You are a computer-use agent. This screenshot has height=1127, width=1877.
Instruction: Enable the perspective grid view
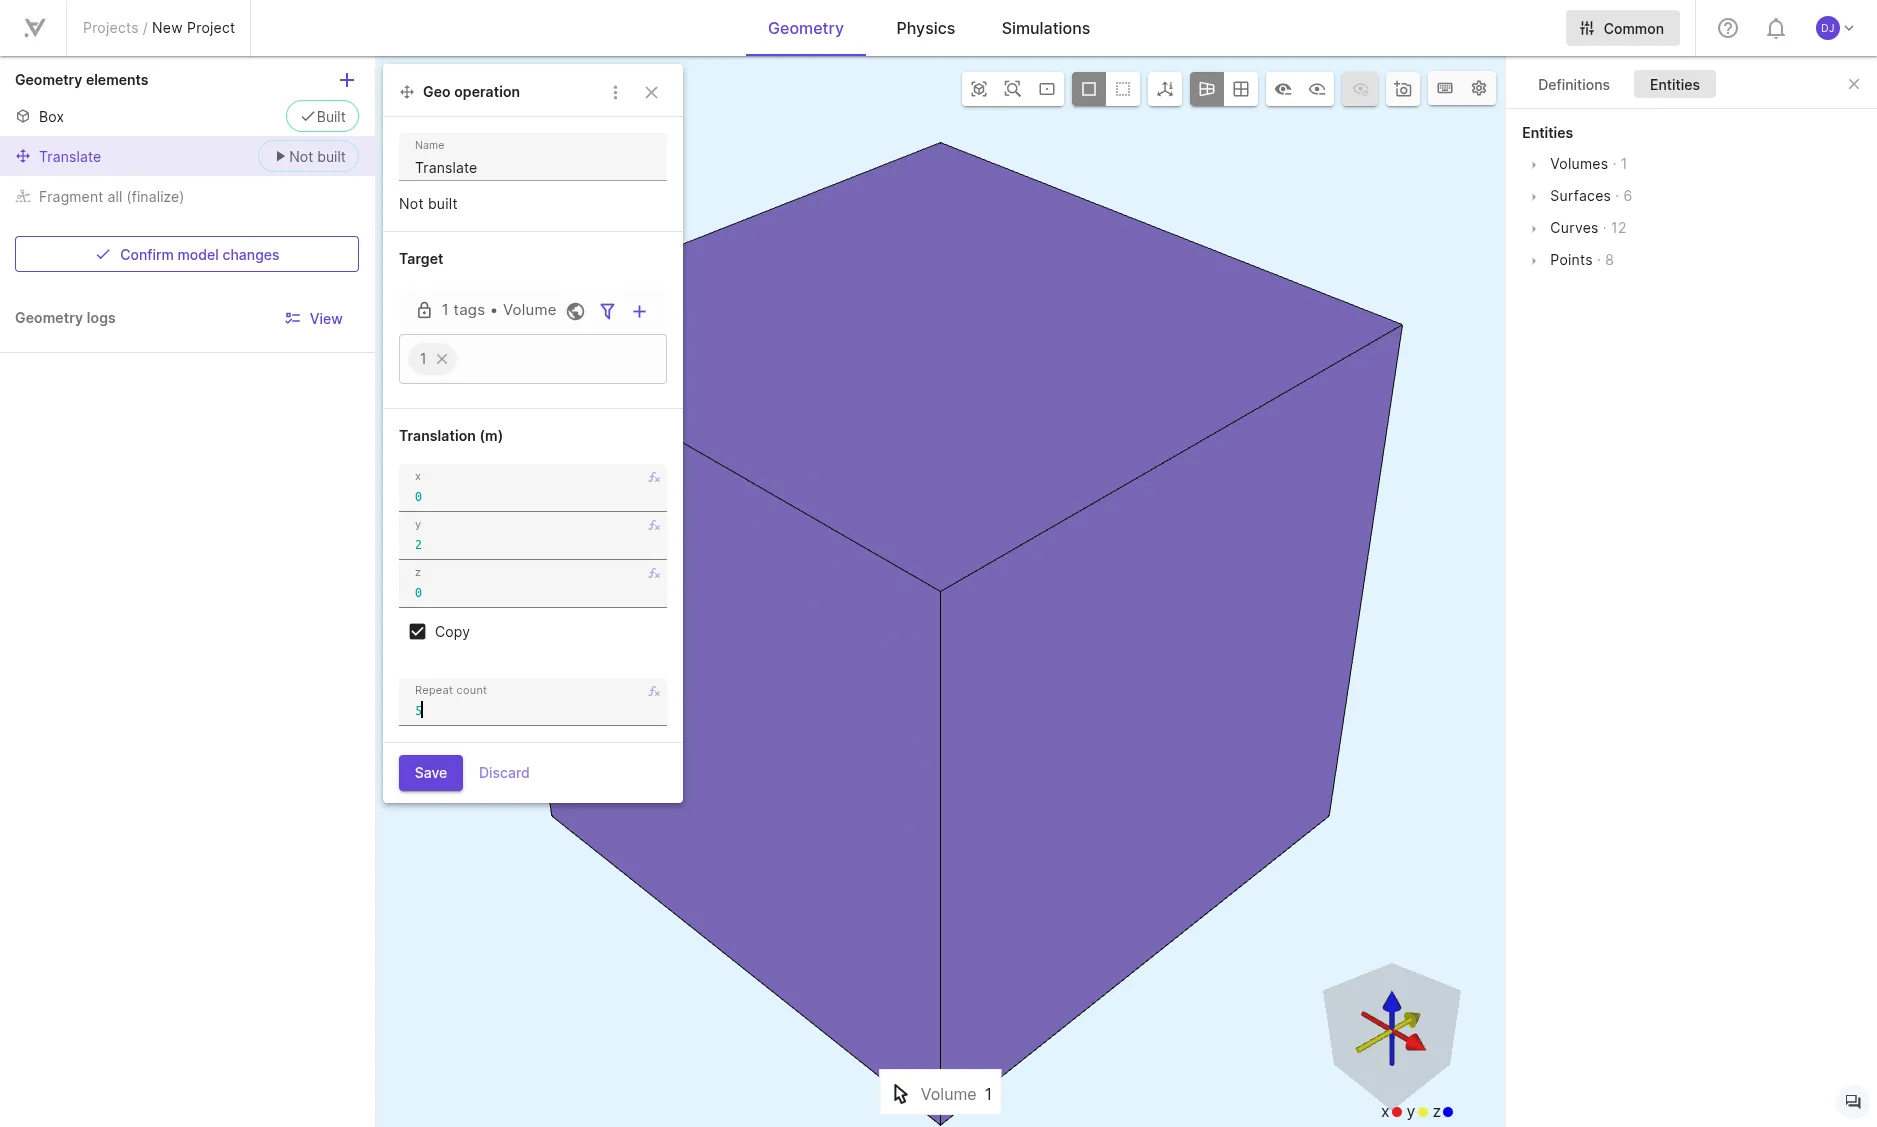coord(1207,89)
